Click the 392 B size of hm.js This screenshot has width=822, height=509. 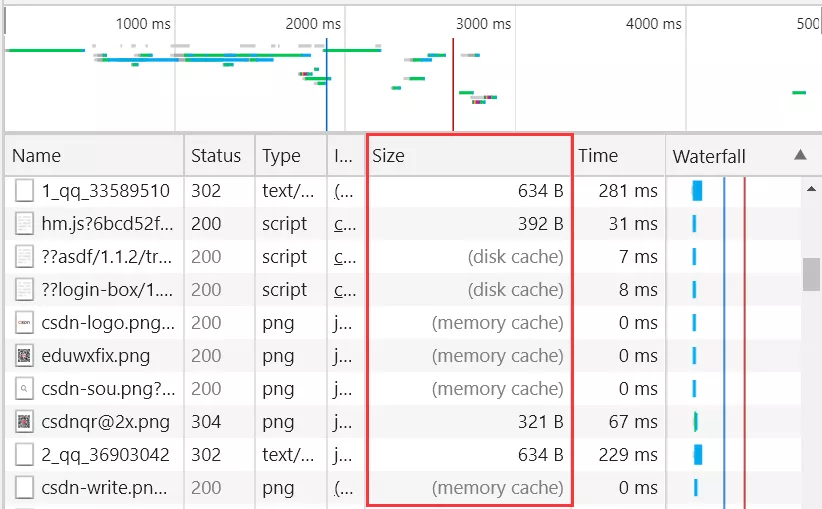tap(540, 224)
